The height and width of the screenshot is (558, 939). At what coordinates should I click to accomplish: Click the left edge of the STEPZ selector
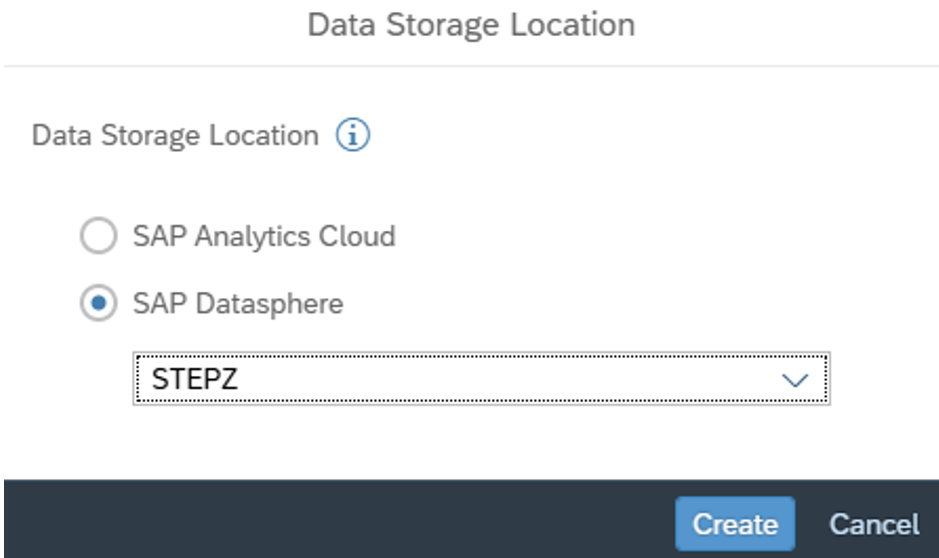click(x=140, y=380)
